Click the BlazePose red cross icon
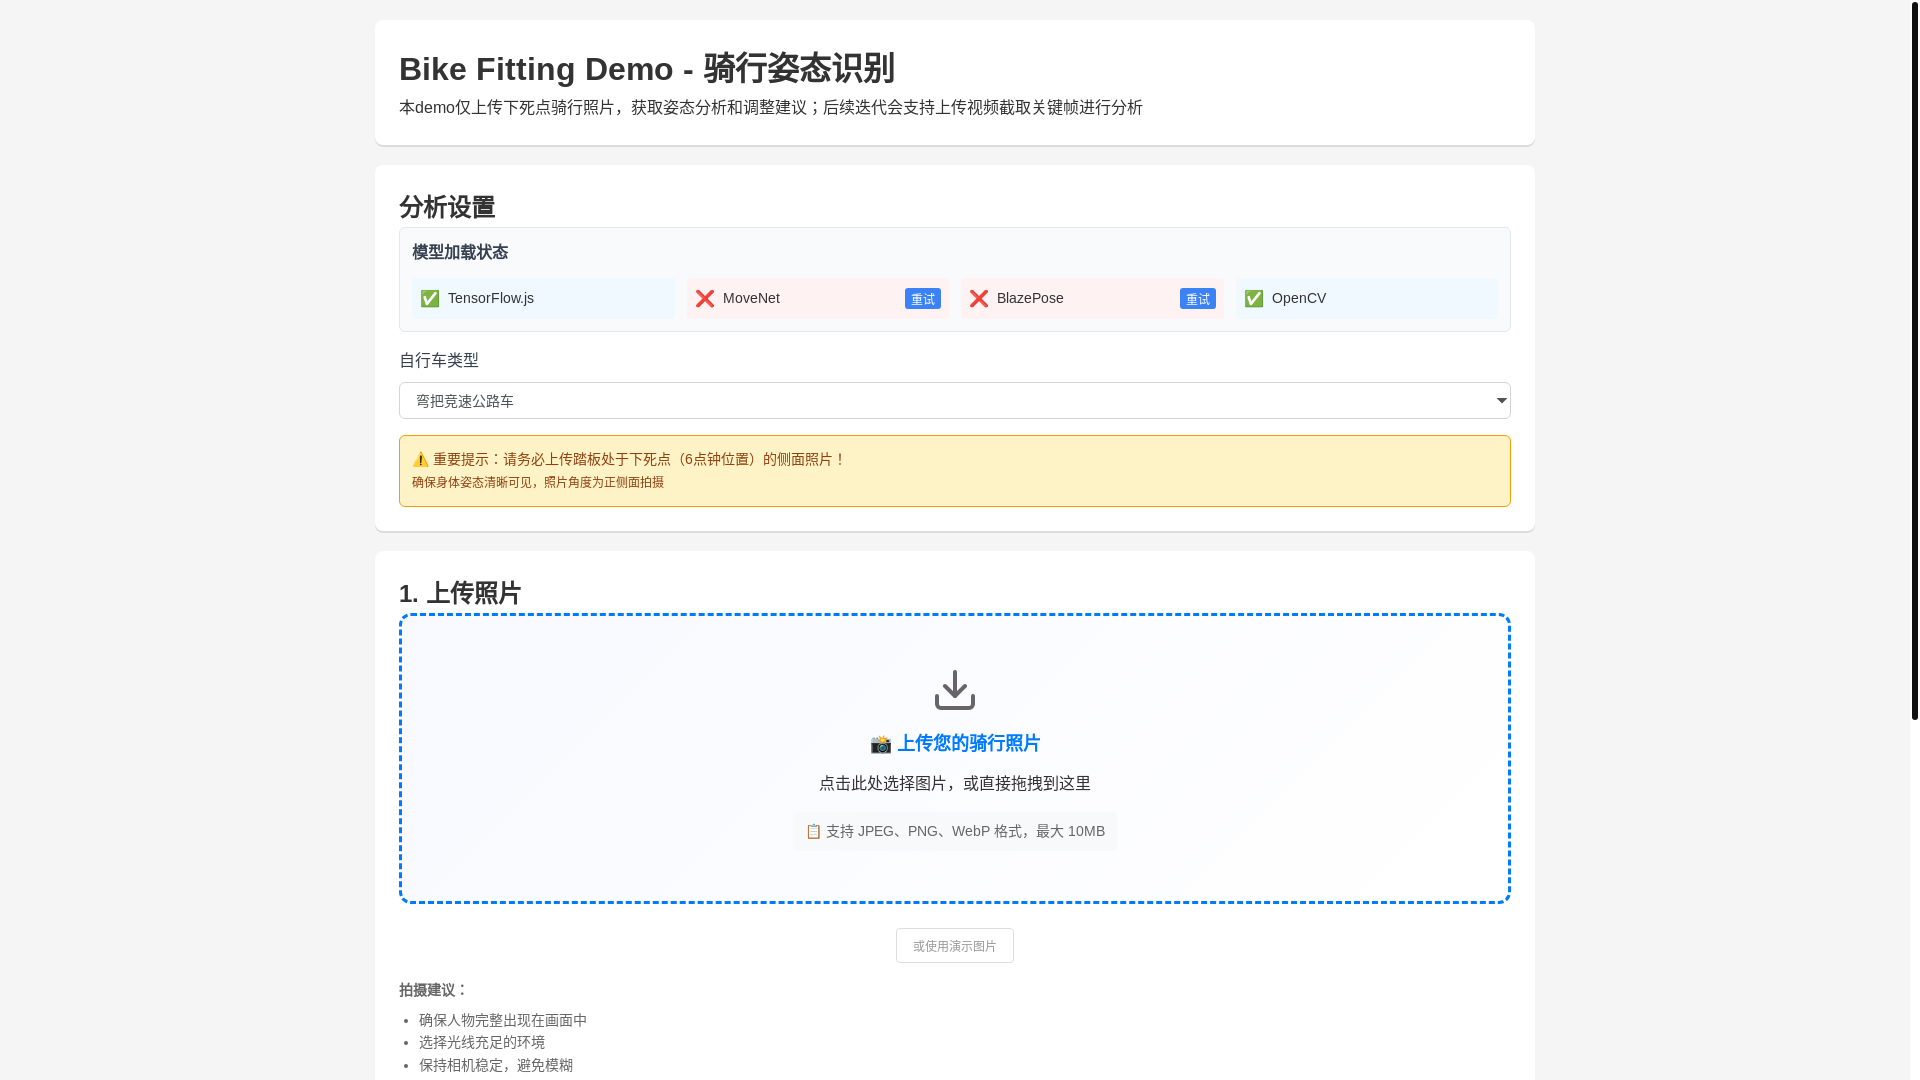 [979, 299]
